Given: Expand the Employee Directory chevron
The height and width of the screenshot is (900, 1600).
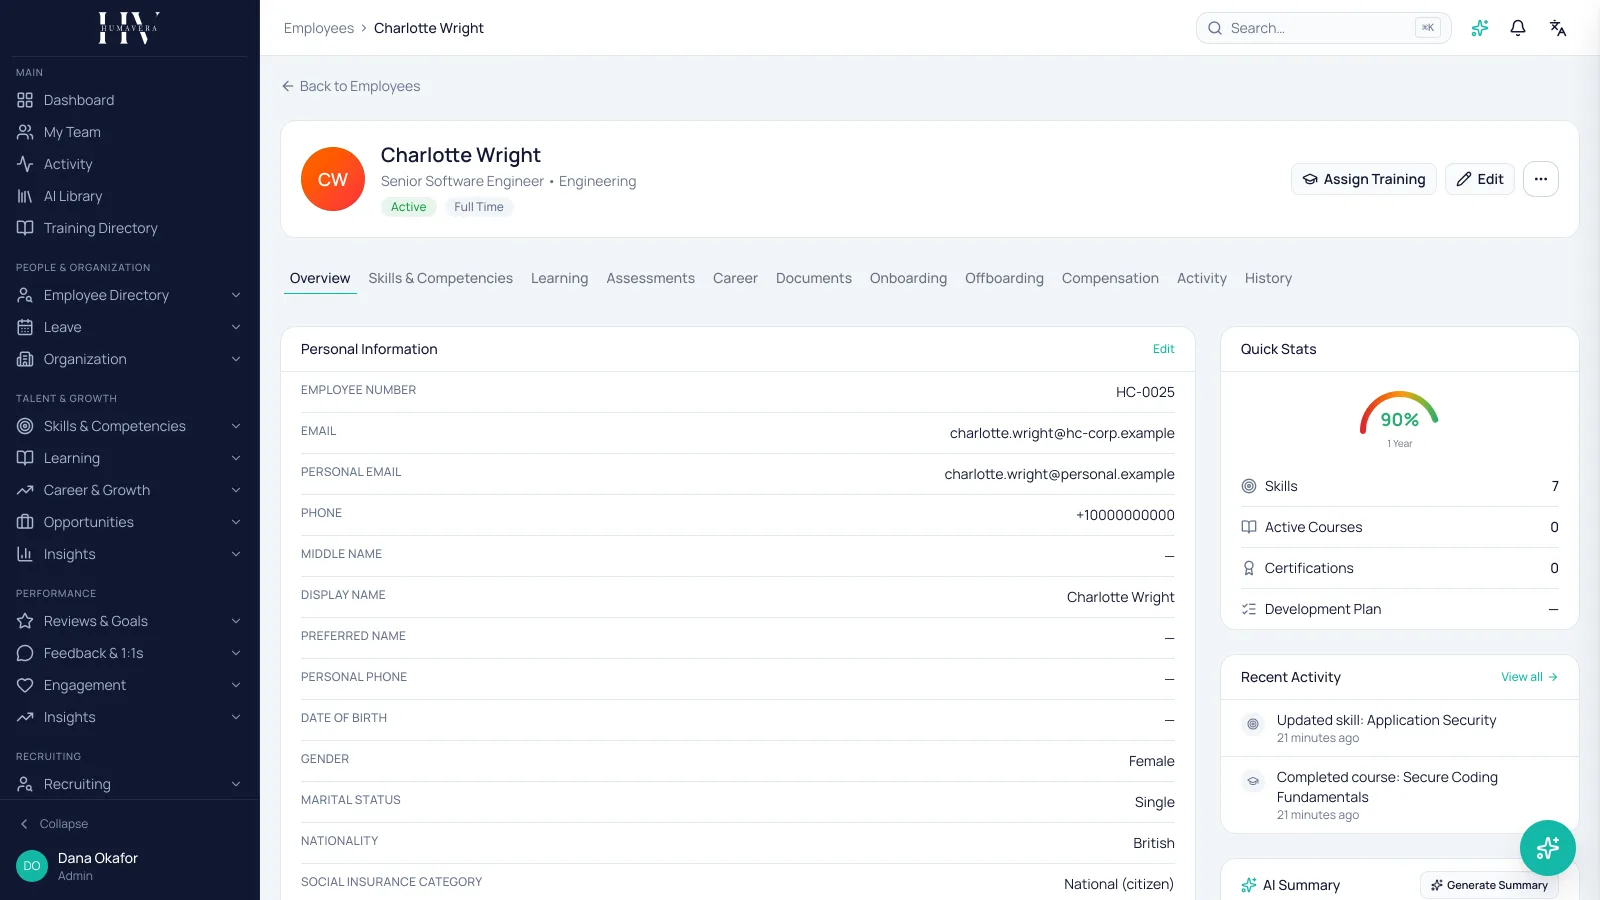Looking at the screenshot, I should [x=236, y=295].
